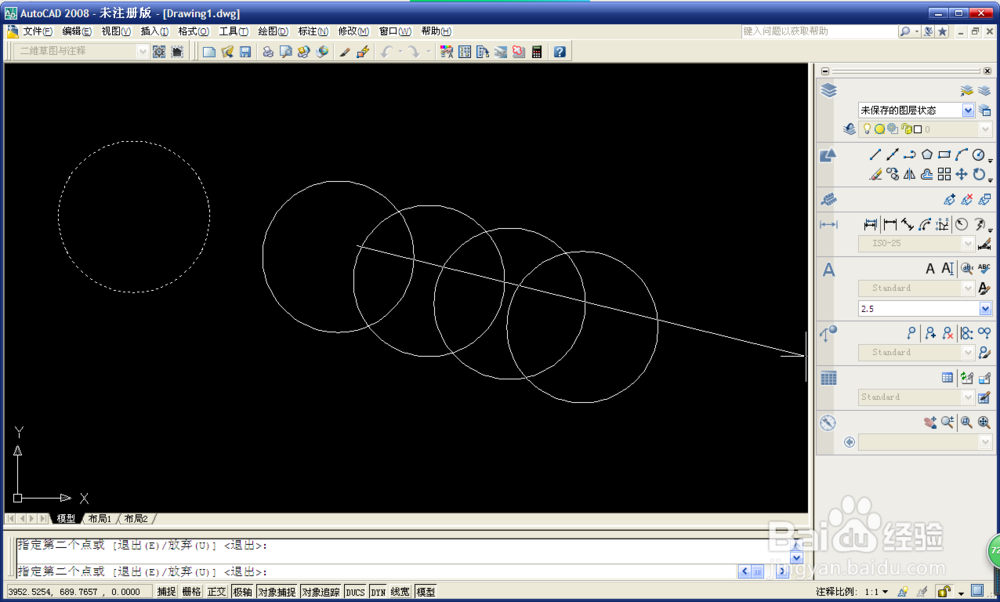
Task: Toggle DUCS in status bar
Action: click(355, 592)
